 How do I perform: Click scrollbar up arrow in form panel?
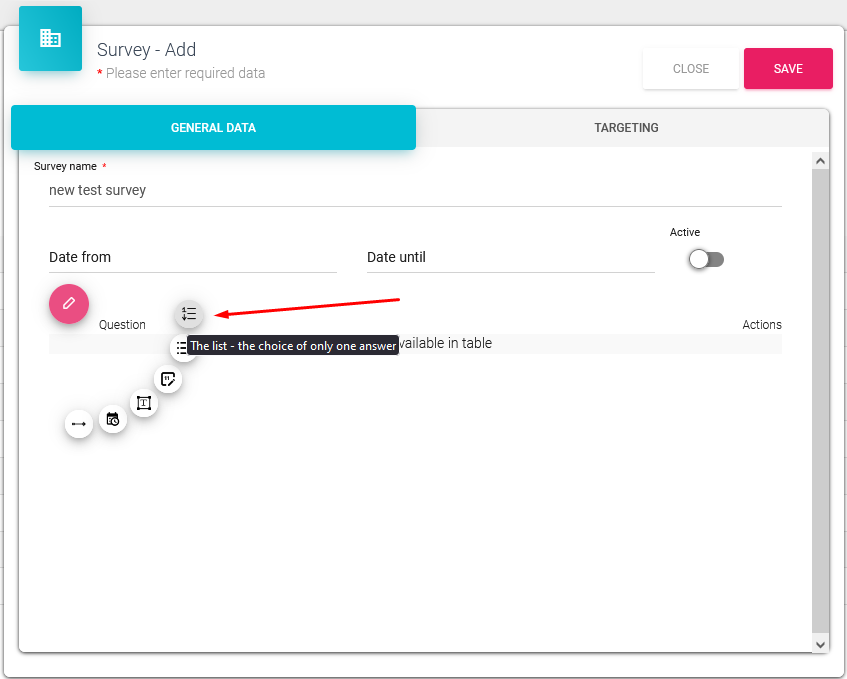click(x=820, y=160)
